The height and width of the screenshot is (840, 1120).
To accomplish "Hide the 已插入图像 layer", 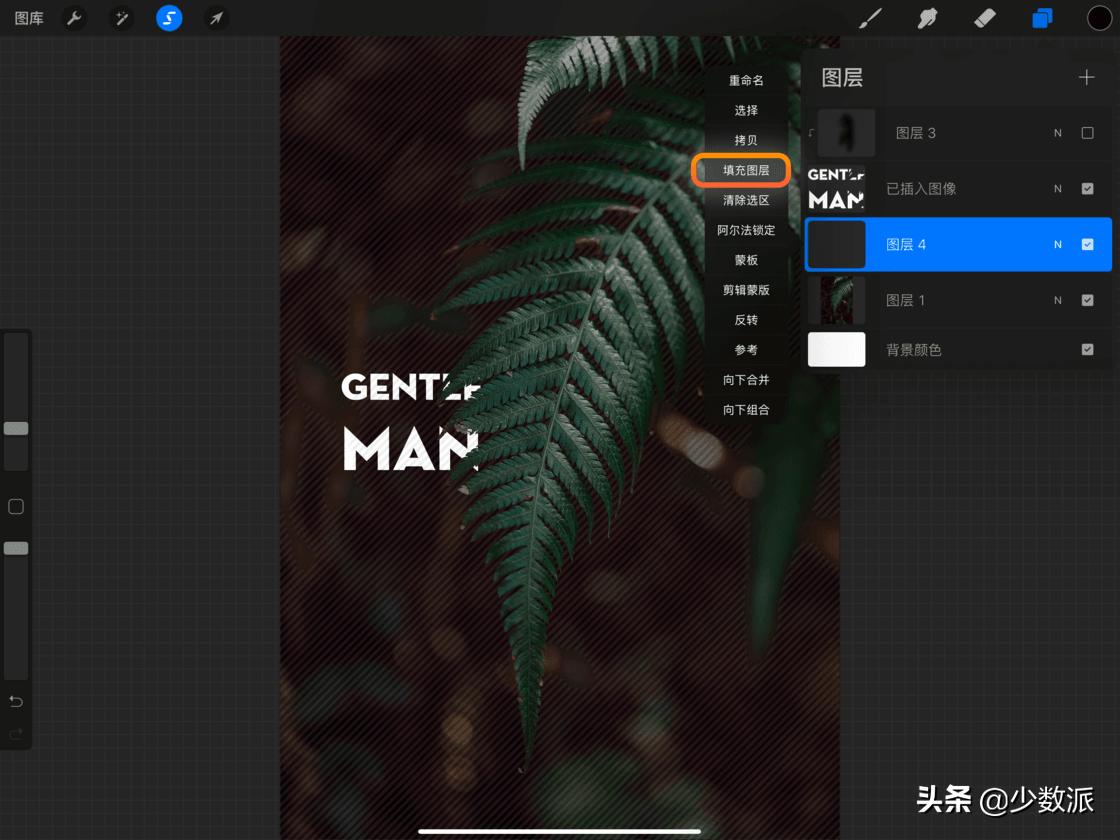I will (1087, 189).
